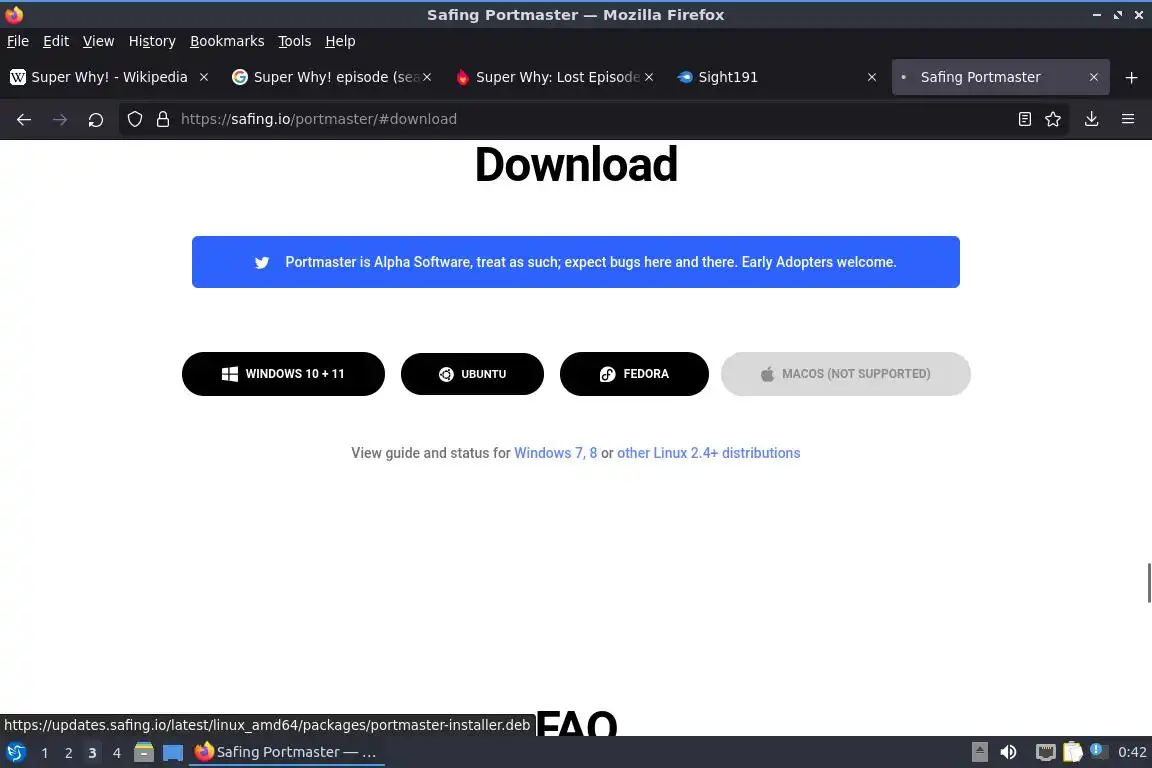Open the File menu
The width and height of the screenshot is (1152, 768).
(18, 41)
